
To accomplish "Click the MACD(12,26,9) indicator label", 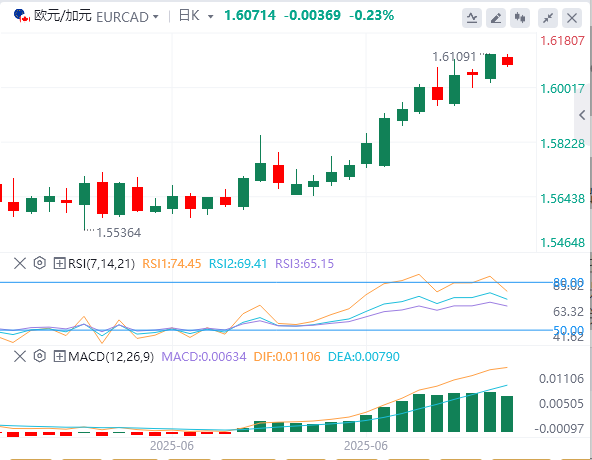I will (111, 357).
